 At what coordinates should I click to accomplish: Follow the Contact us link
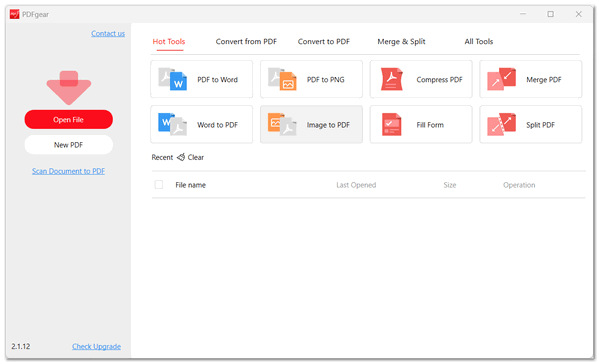(x=108, y=34)
